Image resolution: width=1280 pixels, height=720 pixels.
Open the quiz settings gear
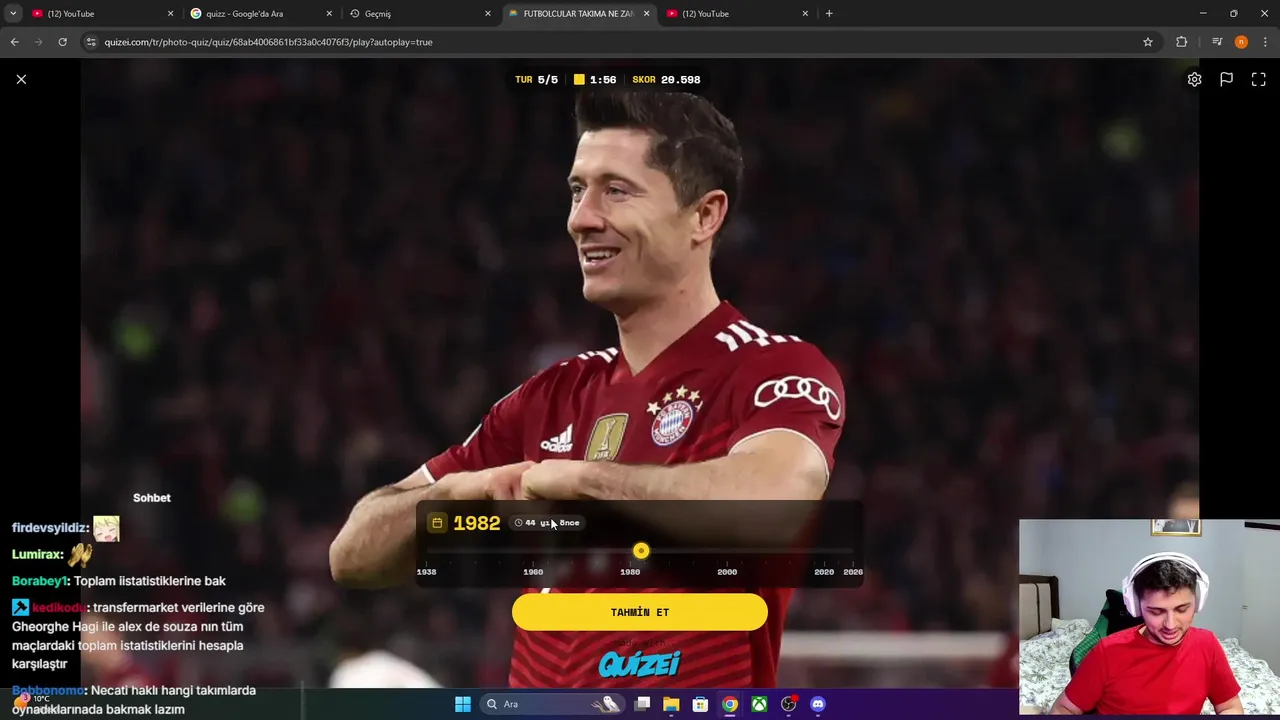(1194, 79)
